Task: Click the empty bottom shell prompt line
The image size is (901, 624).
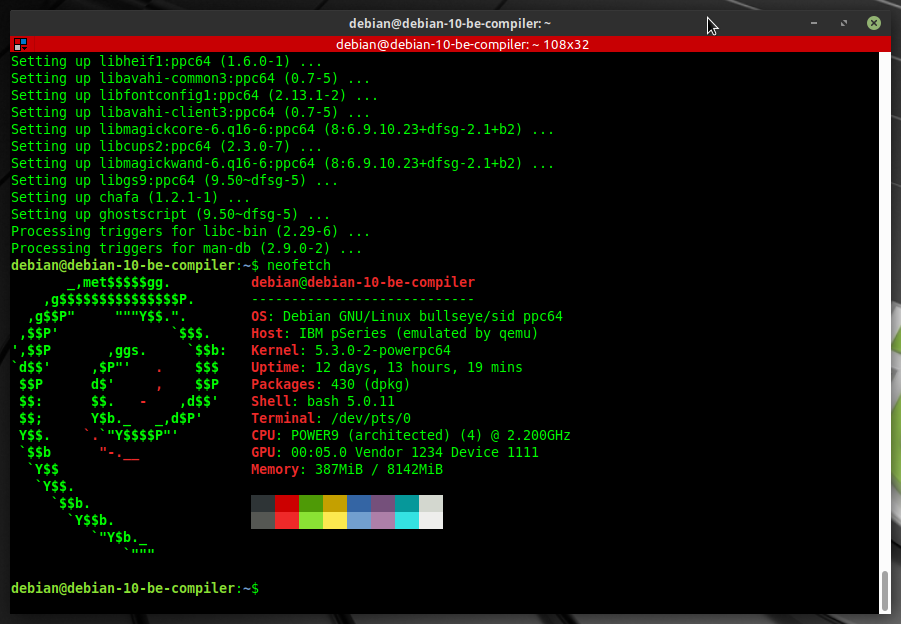Action: [135, 588]
